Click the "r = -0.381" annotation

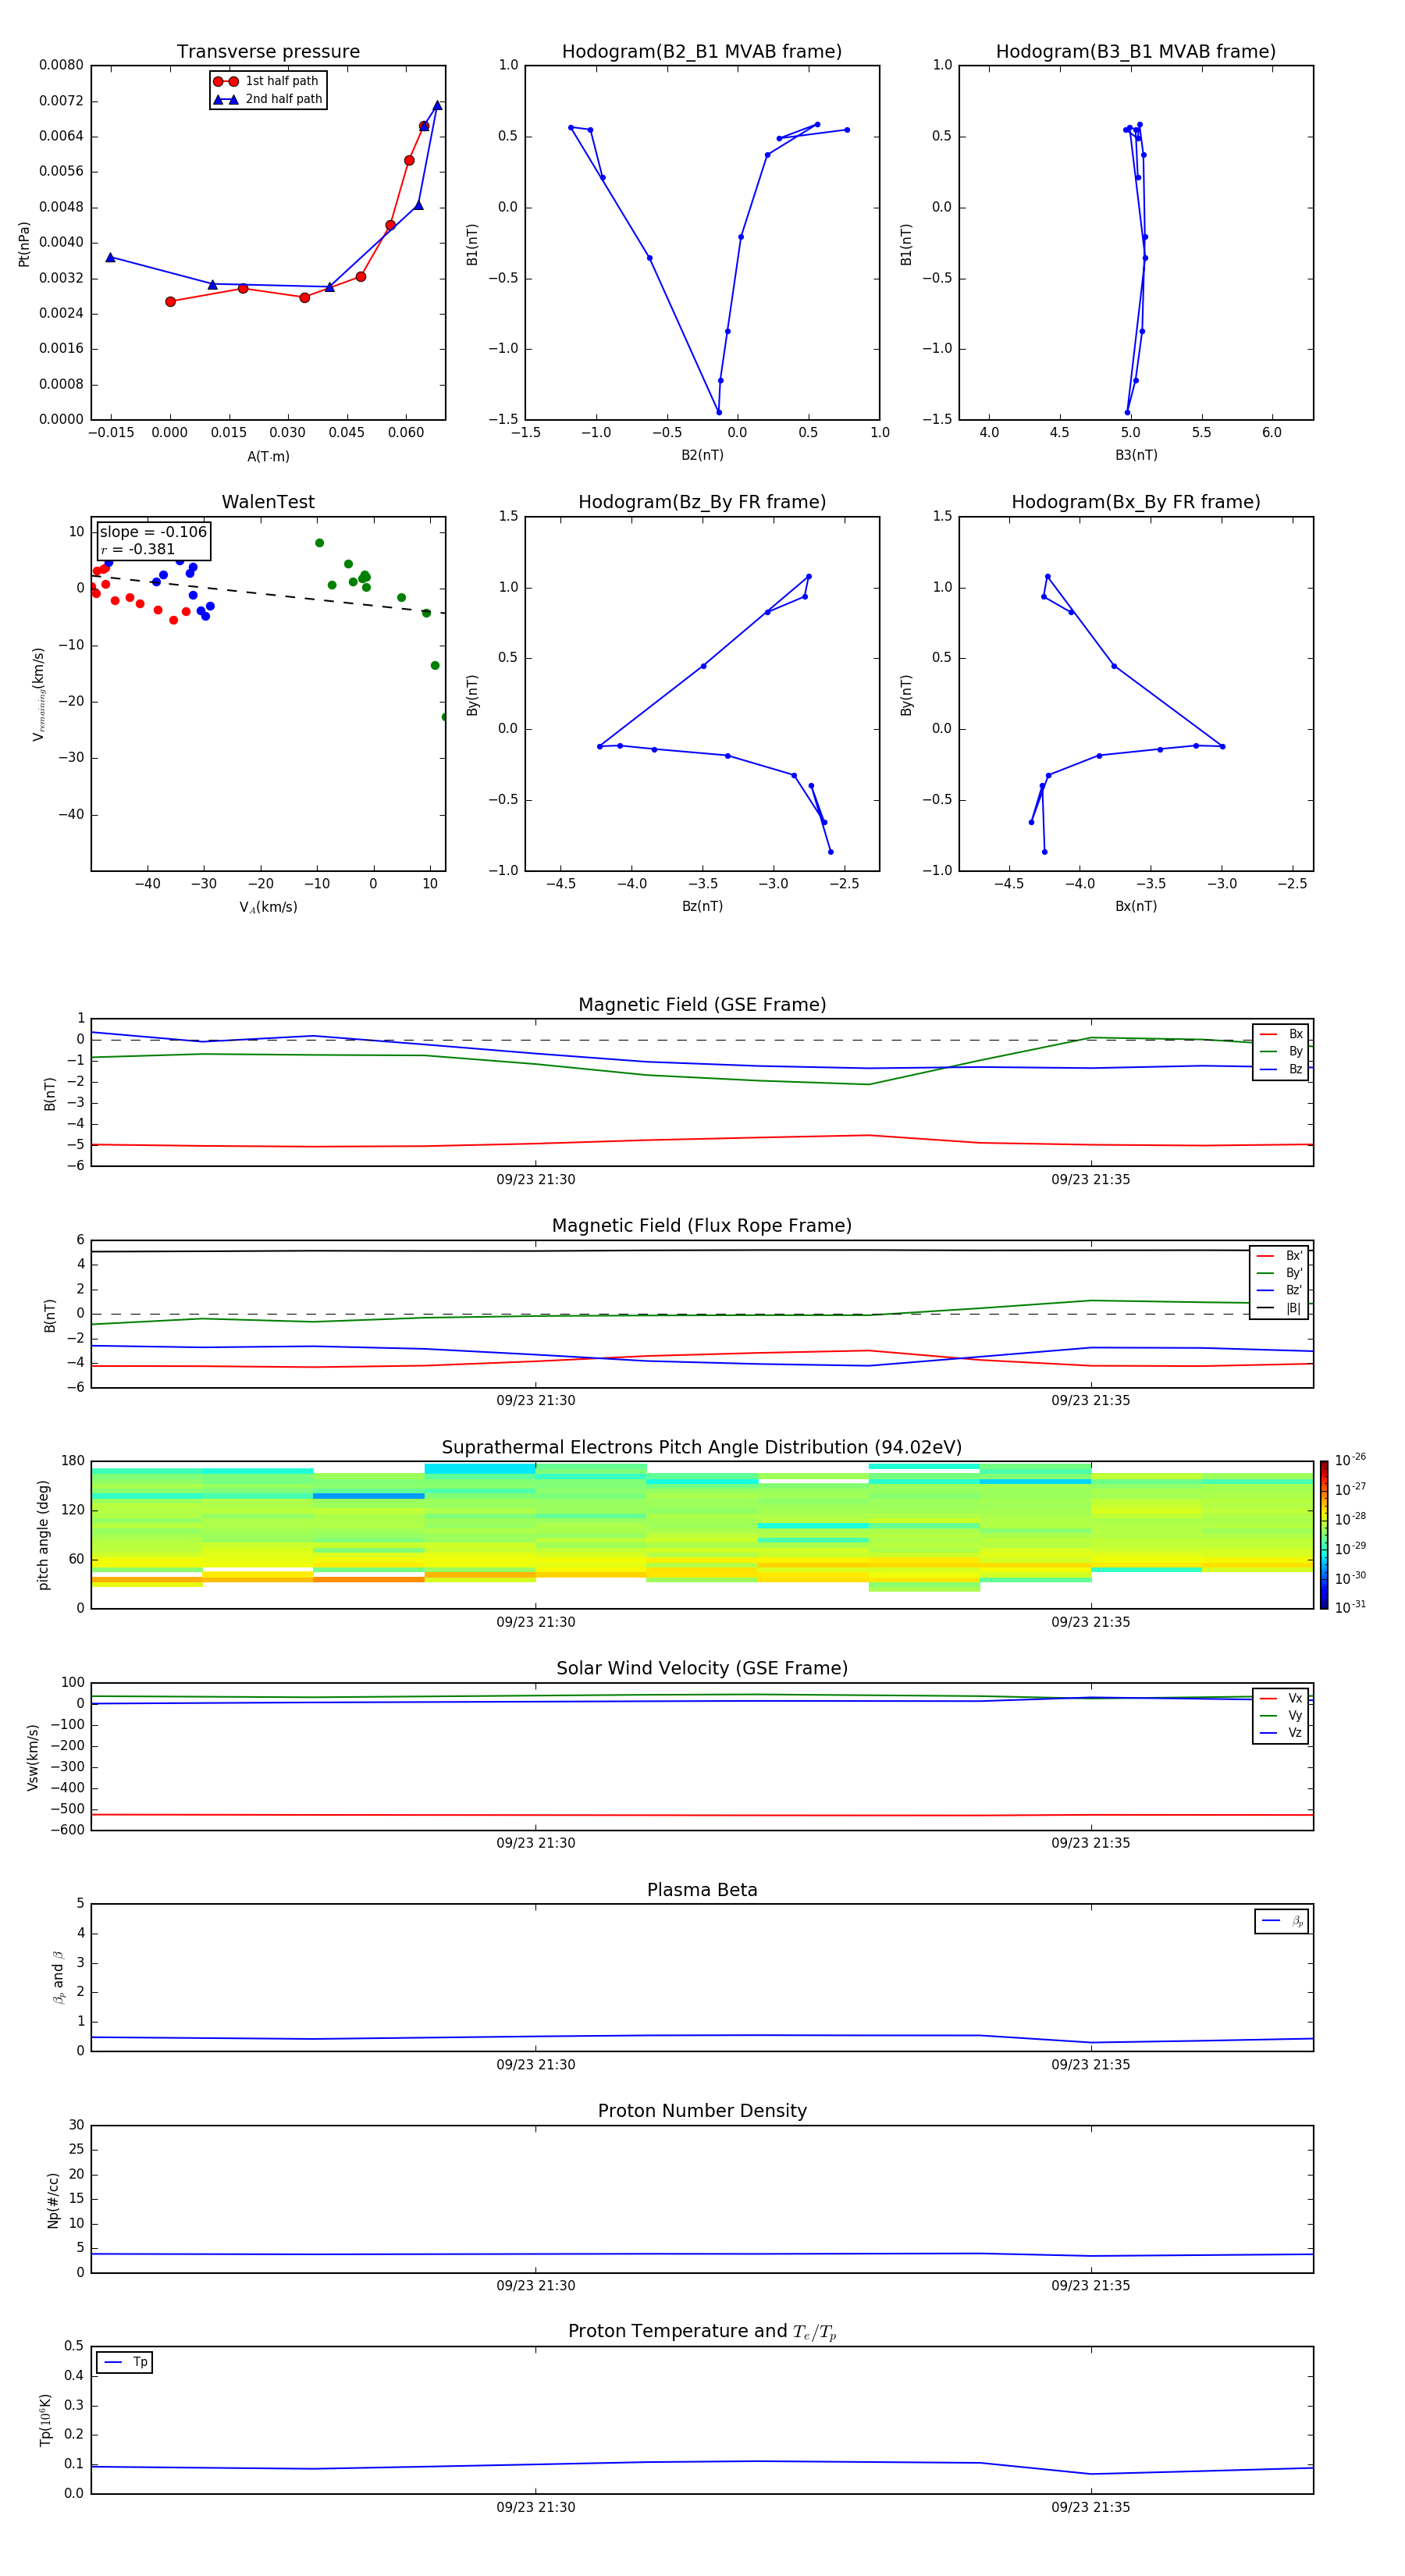[x=138, y=549]
